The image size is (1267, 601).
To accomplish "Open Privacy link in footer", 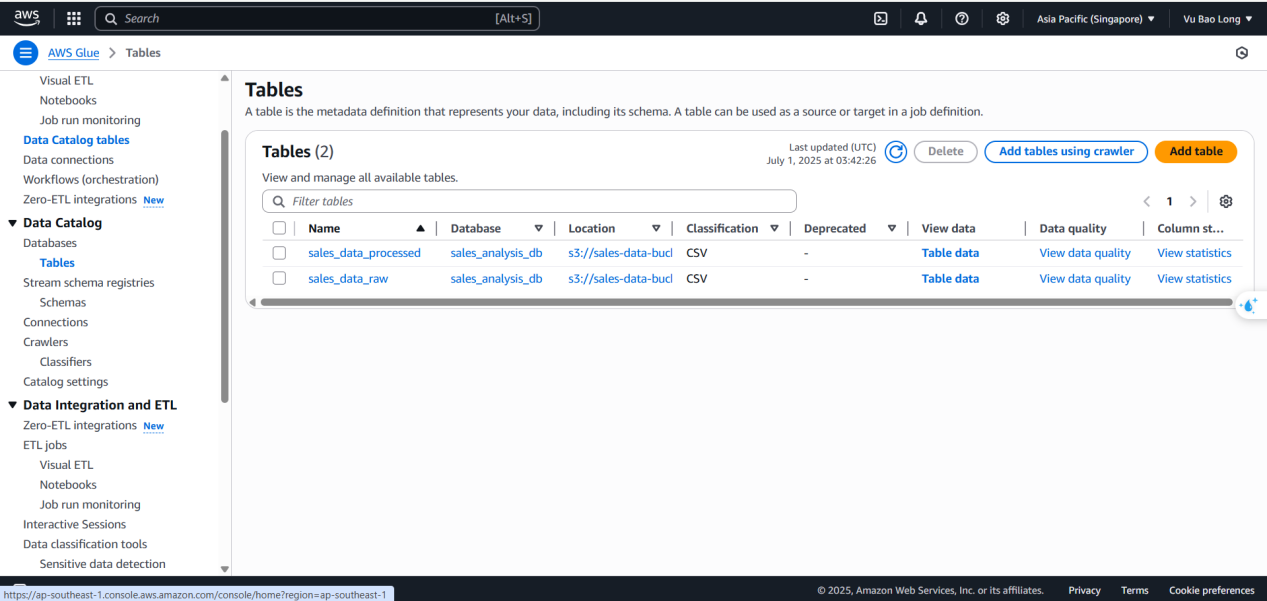I will [1084, 590].
